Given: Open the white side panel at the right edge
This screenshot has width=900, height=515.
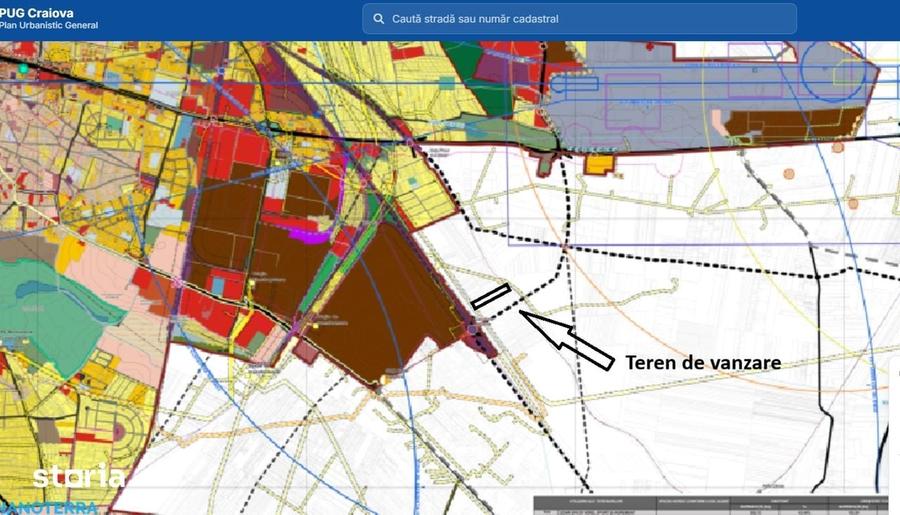Looking at the screenshot, I should click(894, 433).
